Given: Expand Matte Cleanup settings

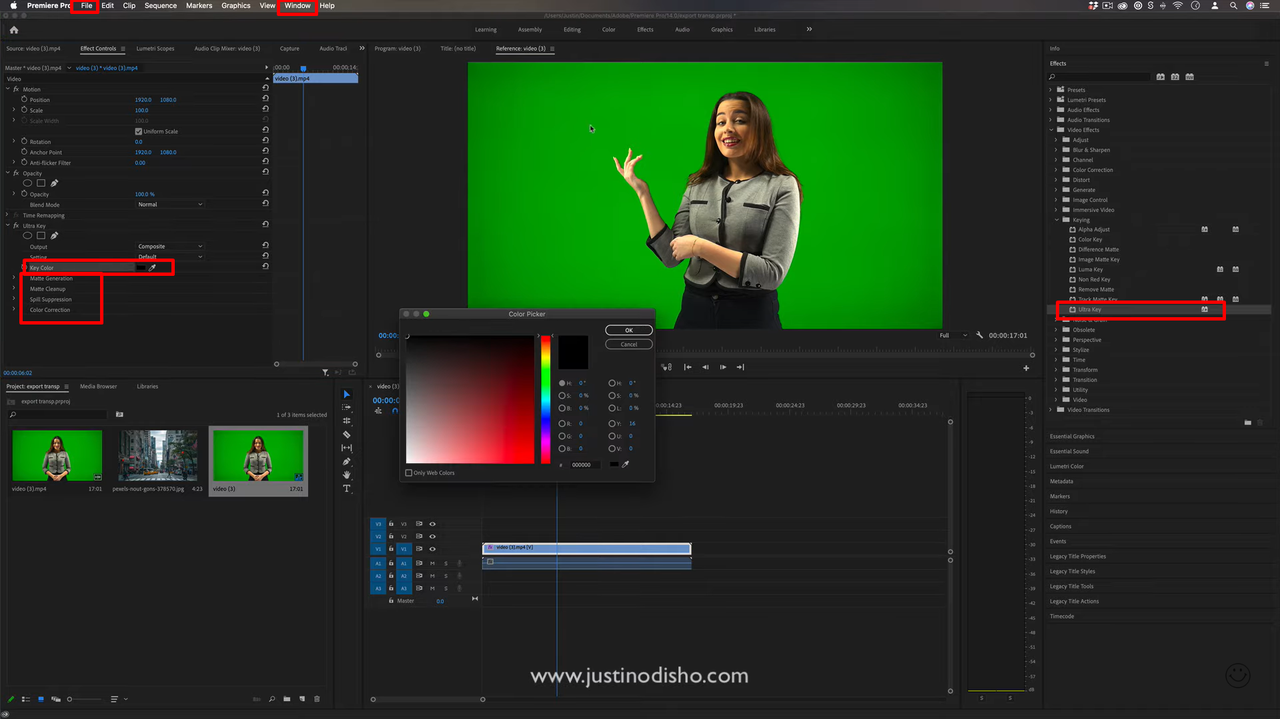Looking at the screenshot, I should [14, 289].
